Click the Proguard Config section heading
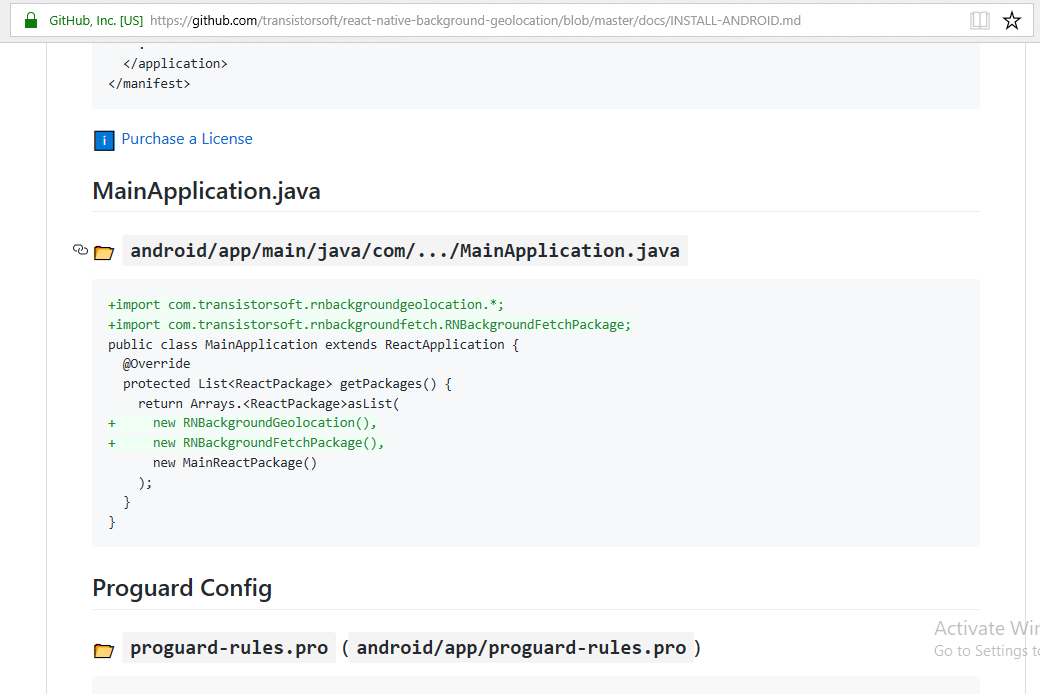This screenshot has width=1040, height=694. point(181,588)
